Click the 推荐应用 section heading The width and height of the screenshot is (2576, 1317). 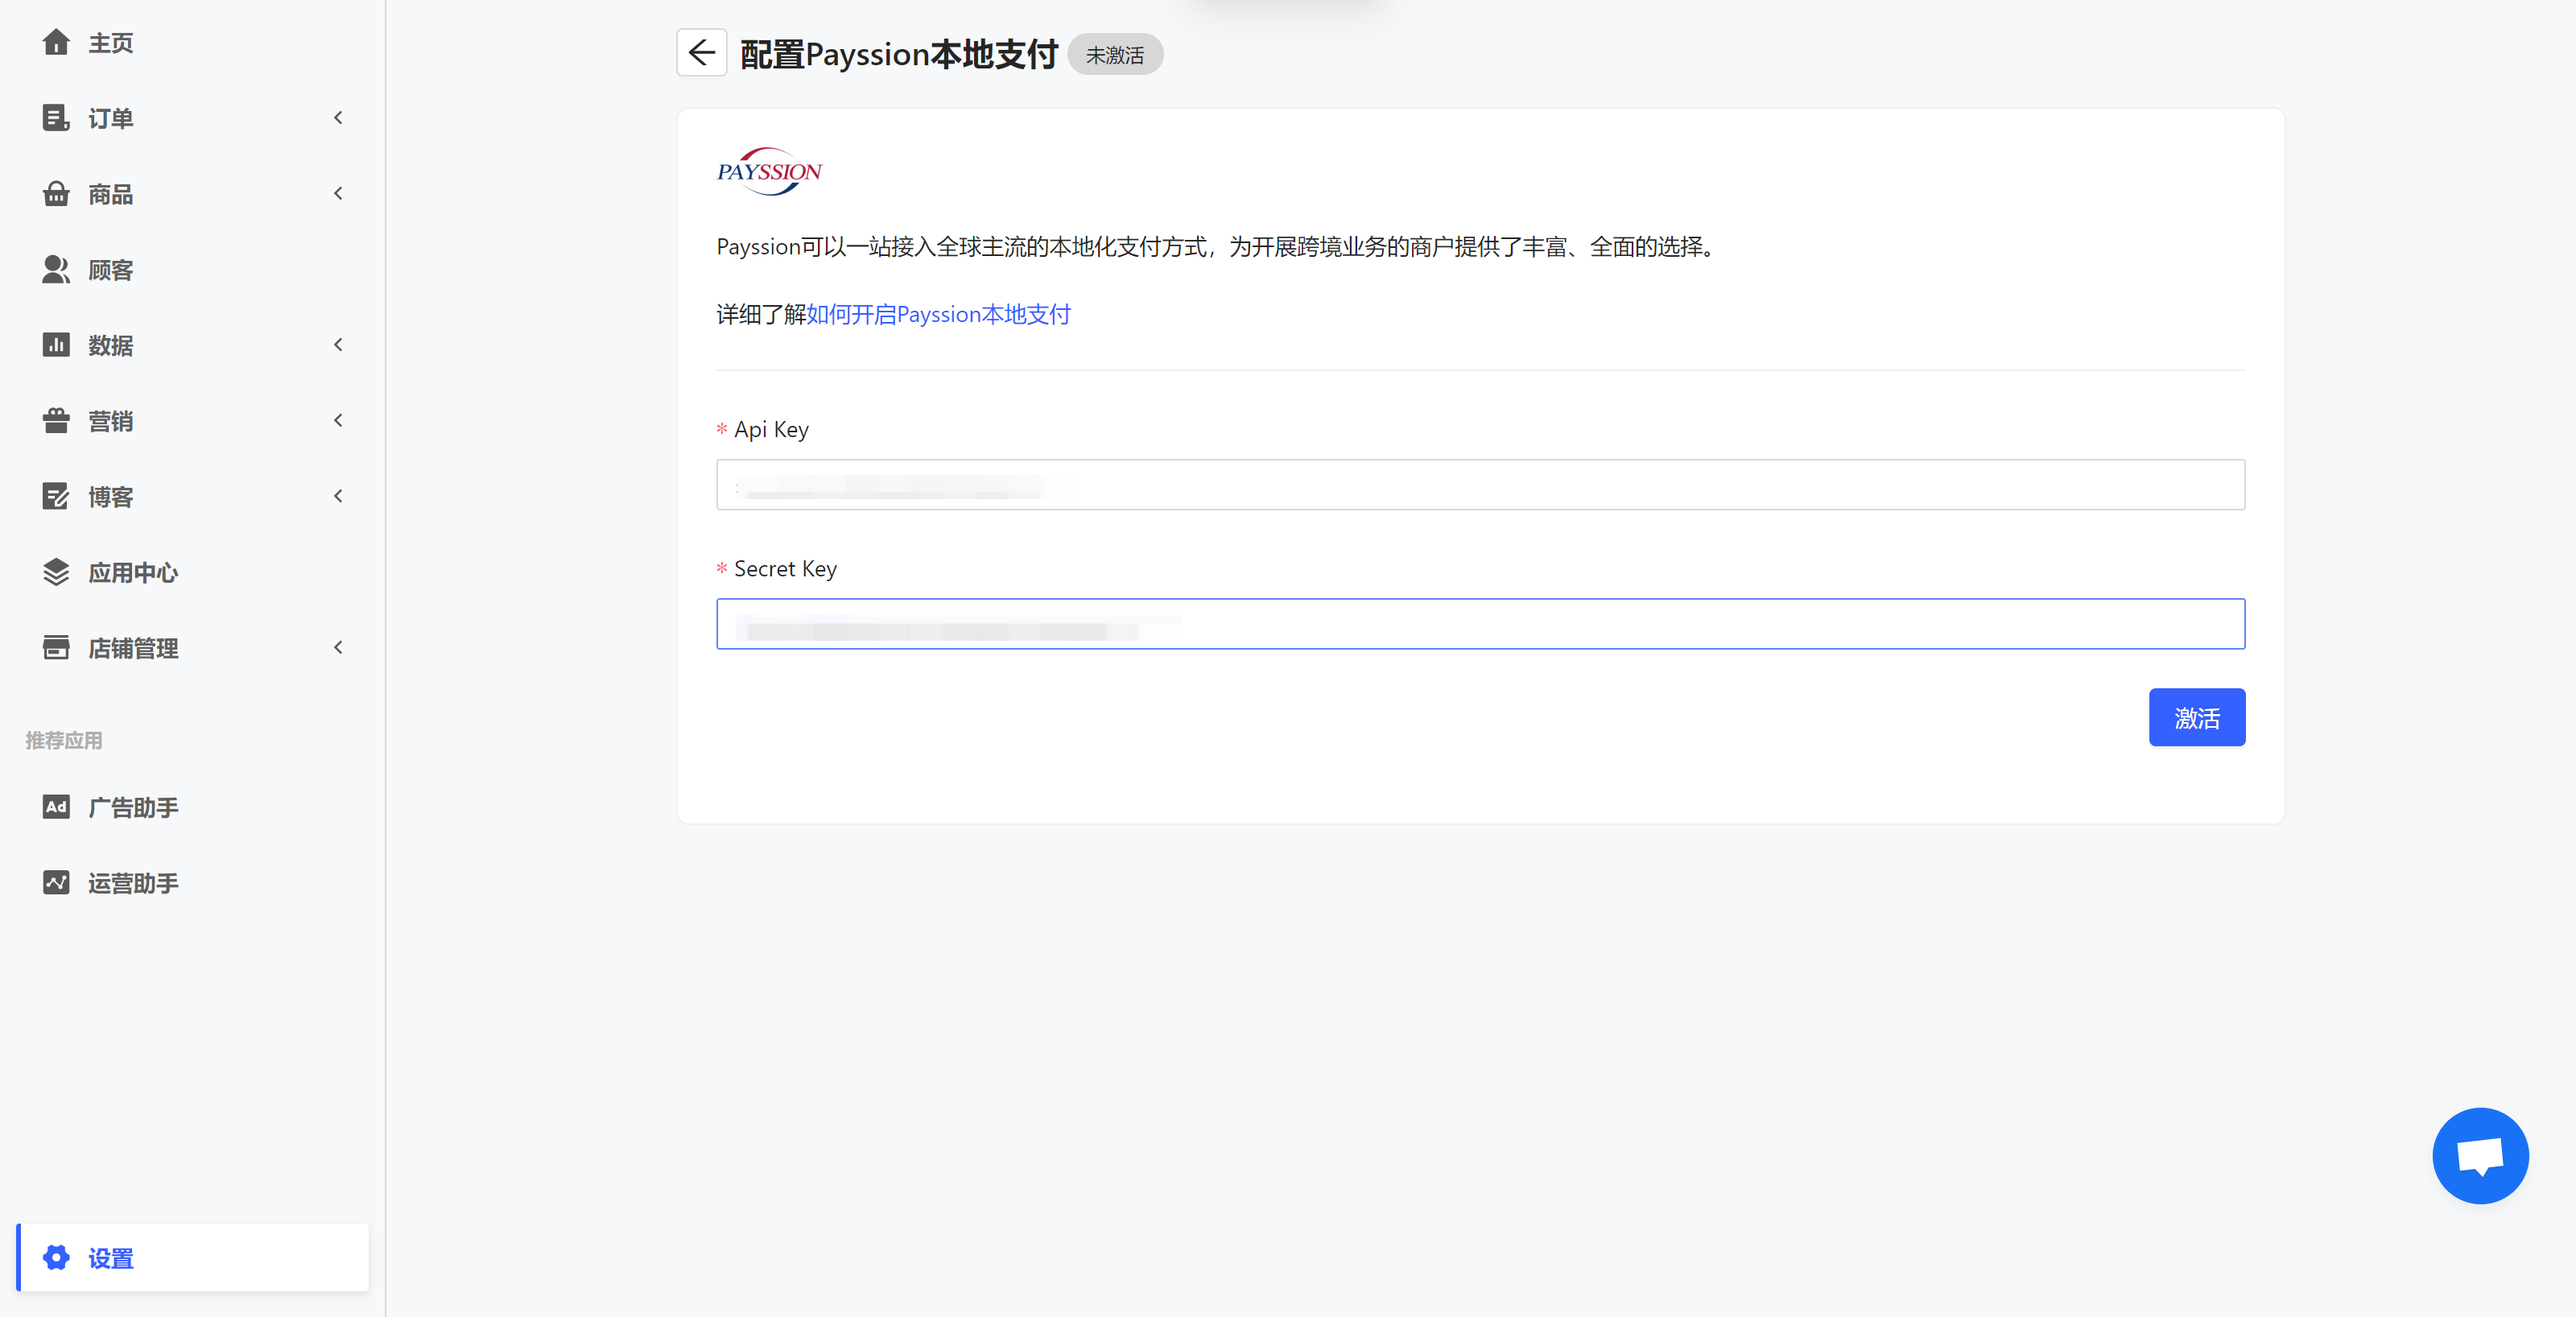[x=64, y=740]
